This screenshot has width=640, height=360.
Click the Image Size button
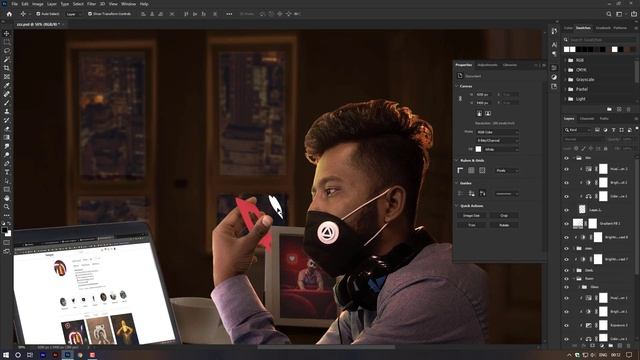point(471,216)
